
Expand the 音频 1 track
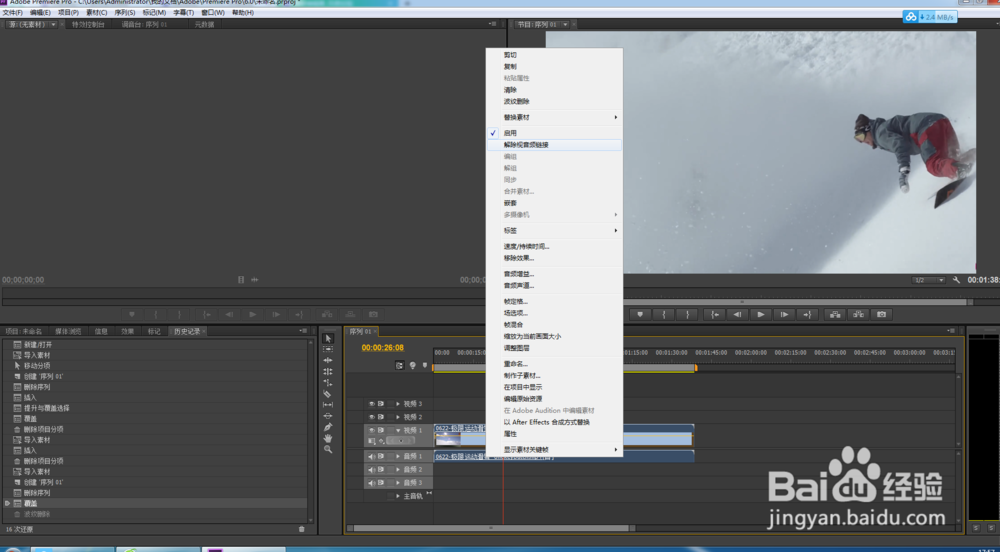pyautogui.click(x=399, y=456)
